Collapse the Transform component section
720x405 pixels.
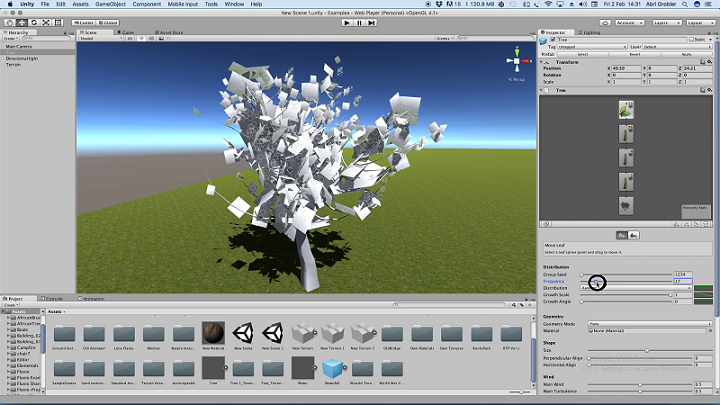542,62
